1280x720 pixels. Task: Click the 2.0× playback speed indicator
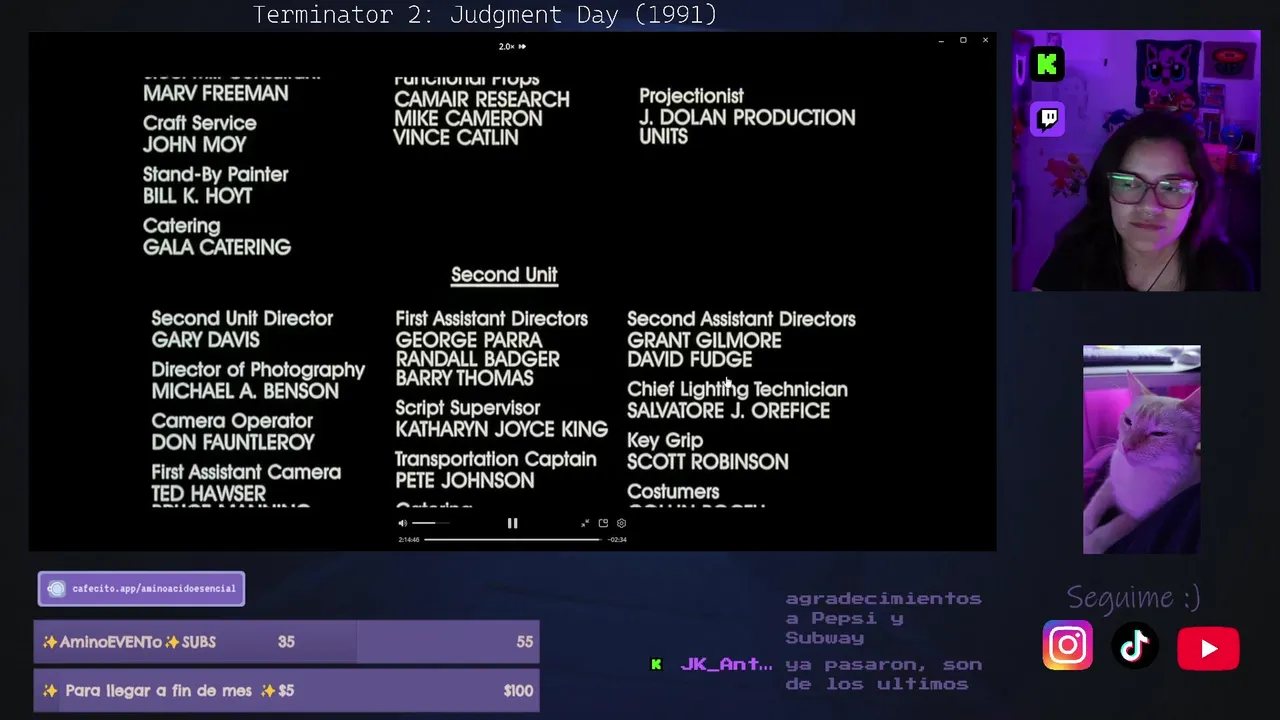pos(512,46)
